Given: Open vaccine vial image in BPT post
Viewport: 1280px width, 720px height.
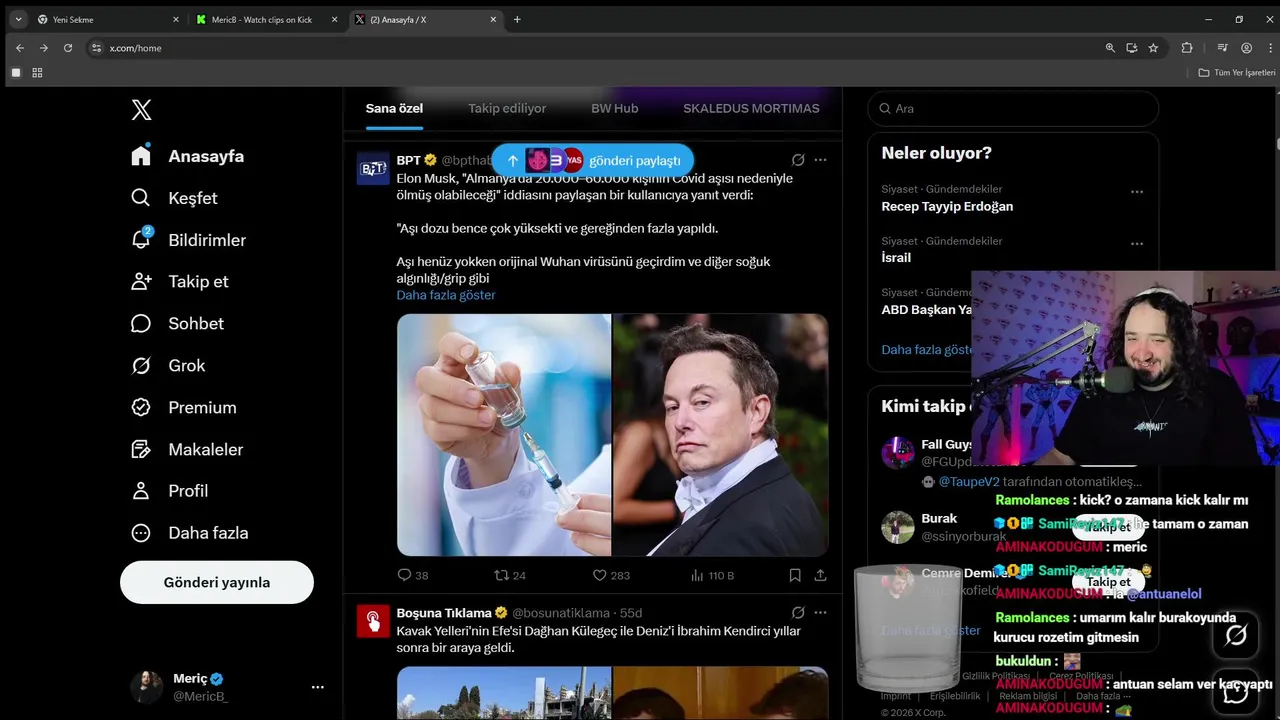Looking at the screenshot, I should (x=504, y=435).
